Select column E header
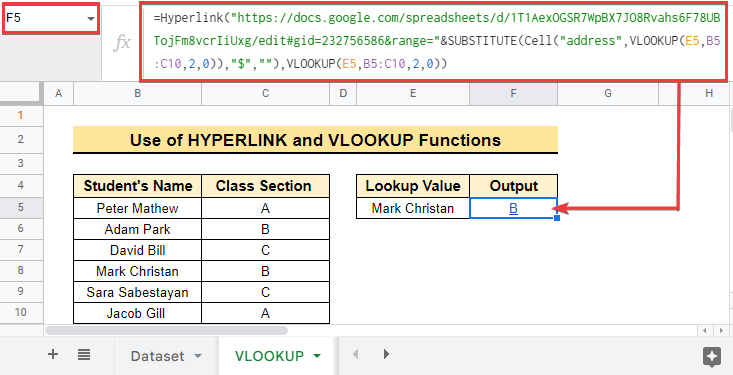Viewport: 733px width, 375px height. coord(413,94)
